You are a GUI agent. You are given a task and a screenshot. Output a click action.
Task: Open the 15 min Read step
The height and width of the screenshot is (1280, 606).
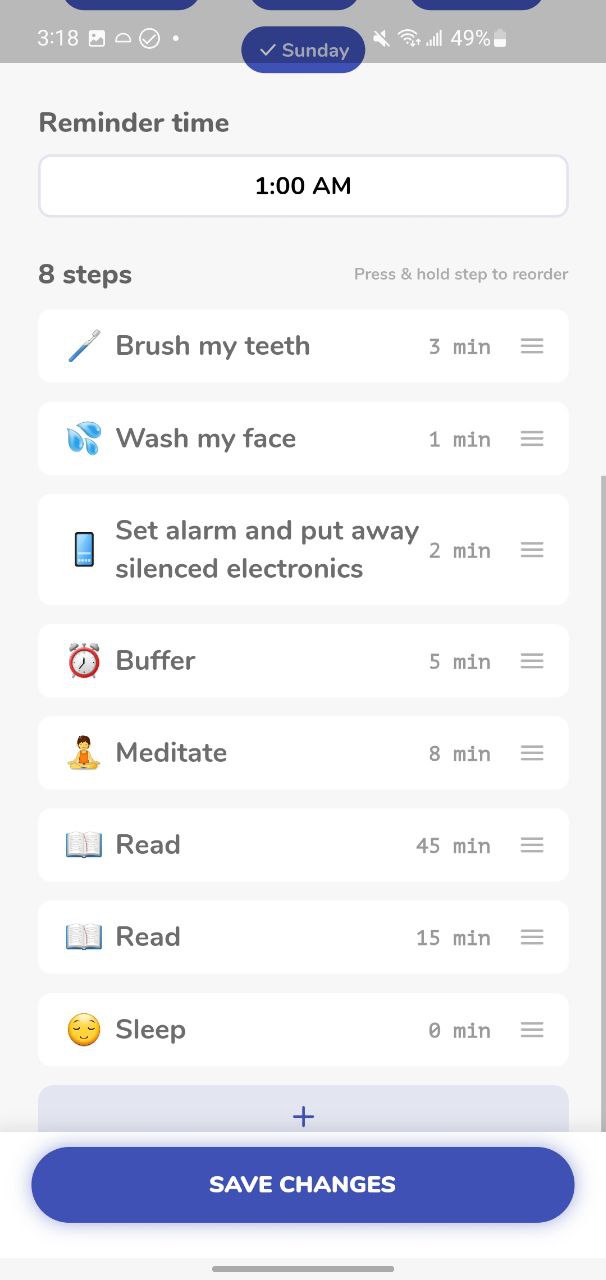(x=148, y=937)
